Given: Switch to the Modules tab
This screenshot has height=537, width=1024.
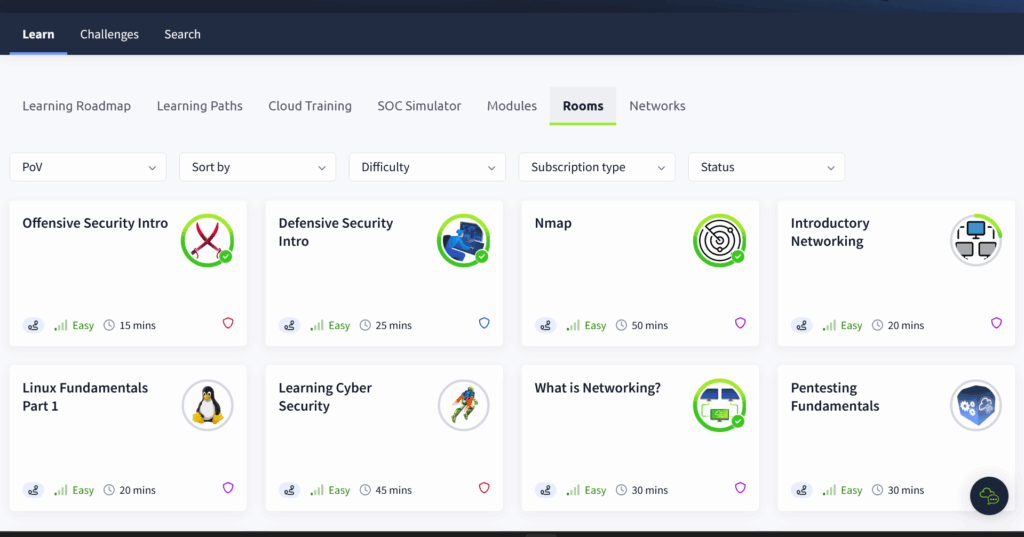Looking at the screenshot, I should click(x=512, y=106).
